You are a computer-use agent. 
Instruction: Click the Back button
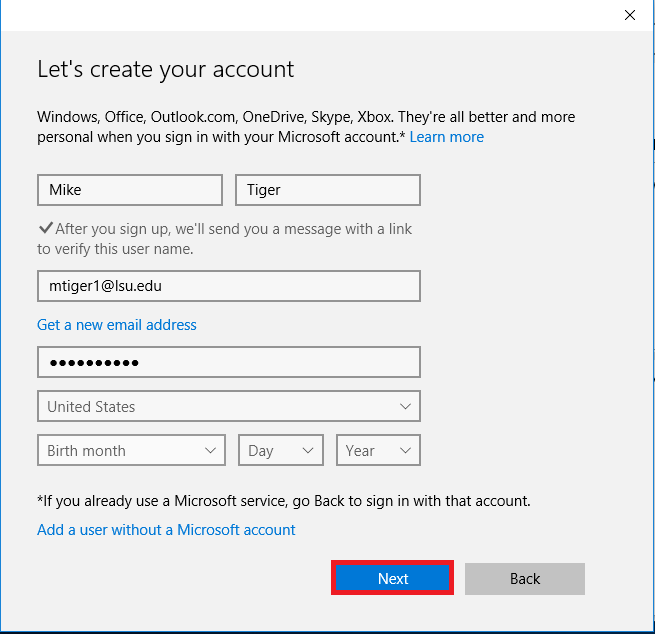pyautogui.click(x=525, y=579)
